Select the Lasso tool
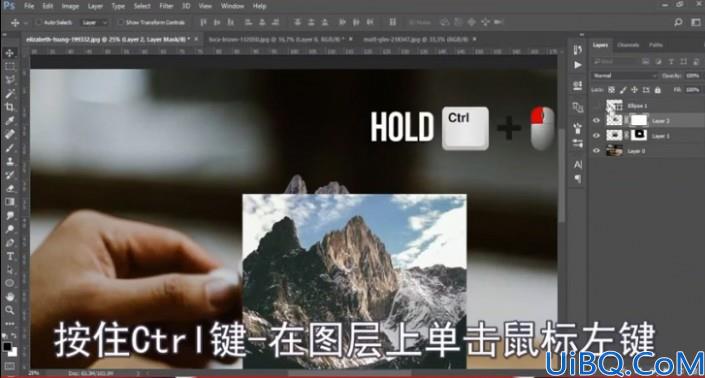 click(x=9, y=80)
